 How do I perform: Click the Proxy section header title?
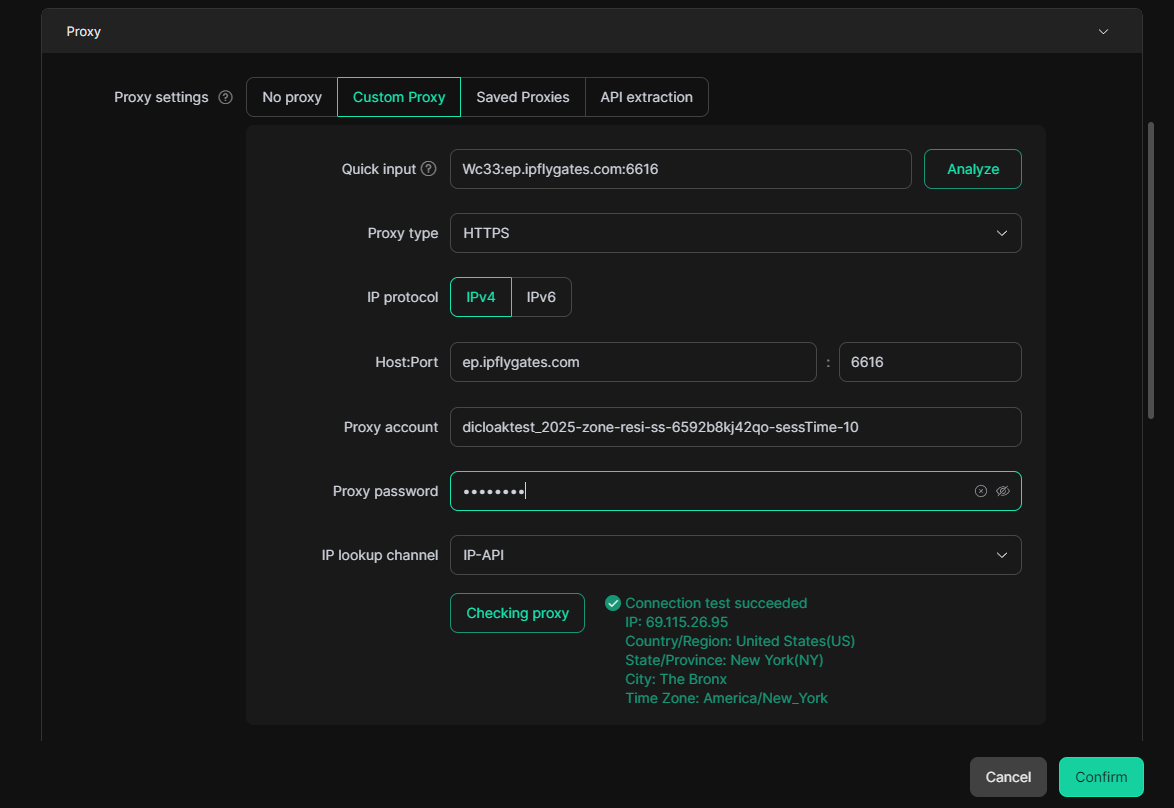(x=83, y=31)
